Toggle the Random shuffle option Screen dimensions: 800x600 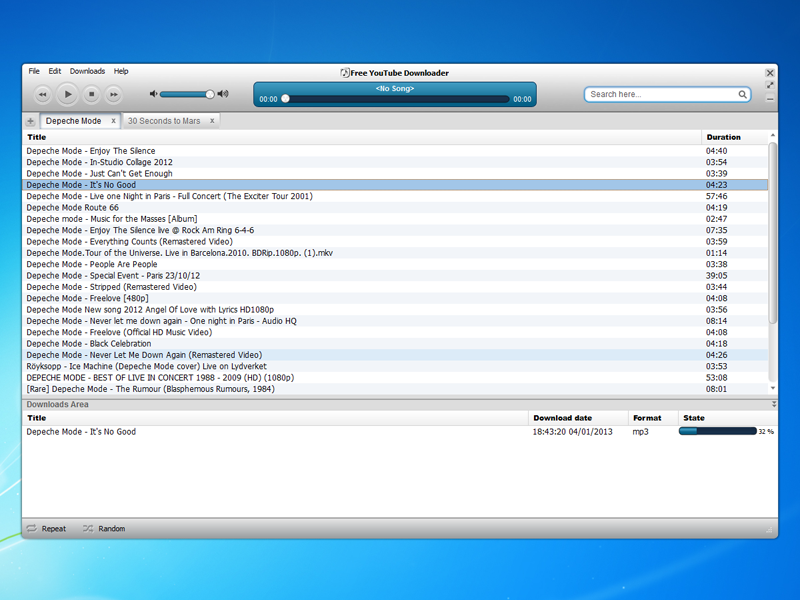(104, 529)
